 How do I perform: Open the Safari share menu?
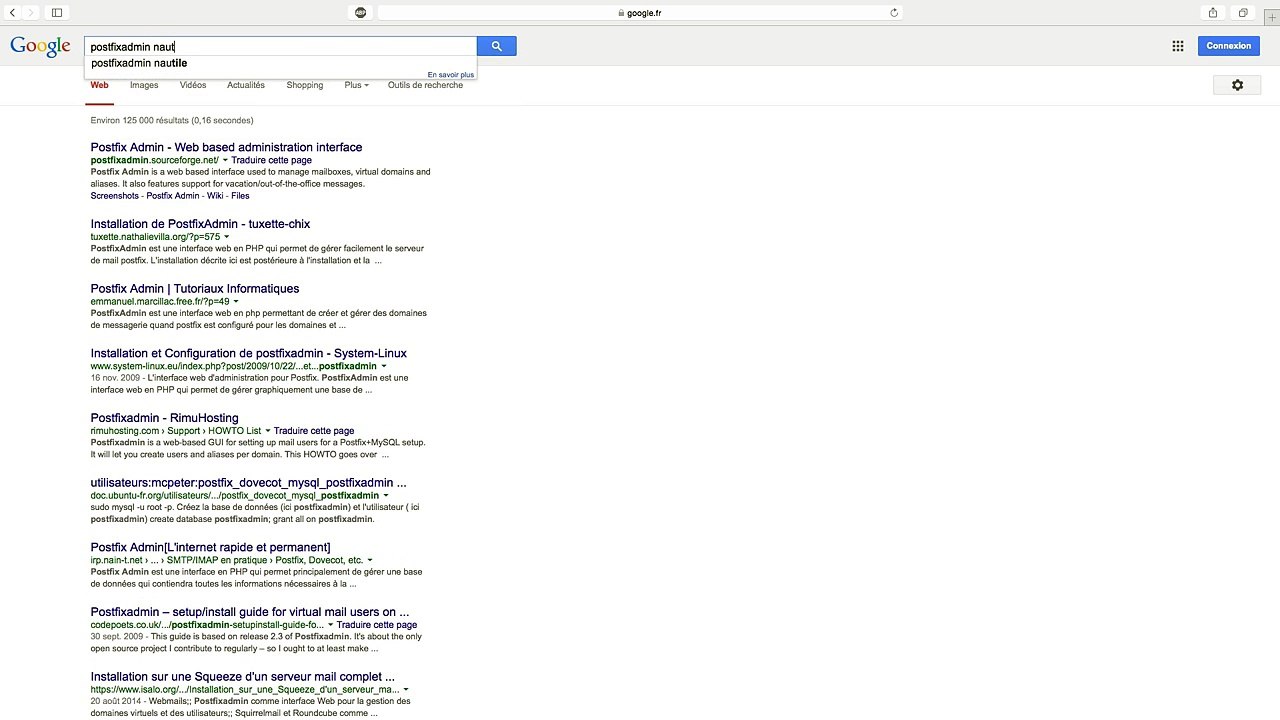click(x=1213, y=13)
